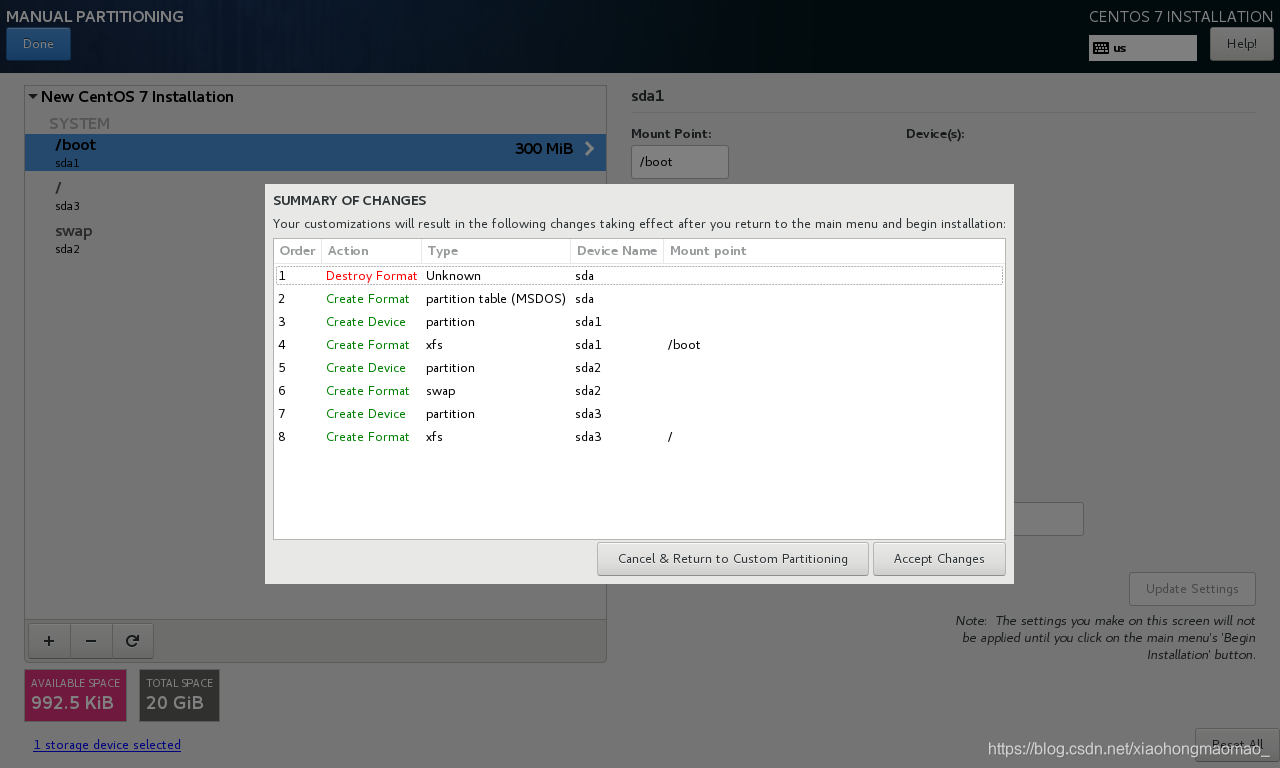Click the Device Name column header

[x=617, y=251]
